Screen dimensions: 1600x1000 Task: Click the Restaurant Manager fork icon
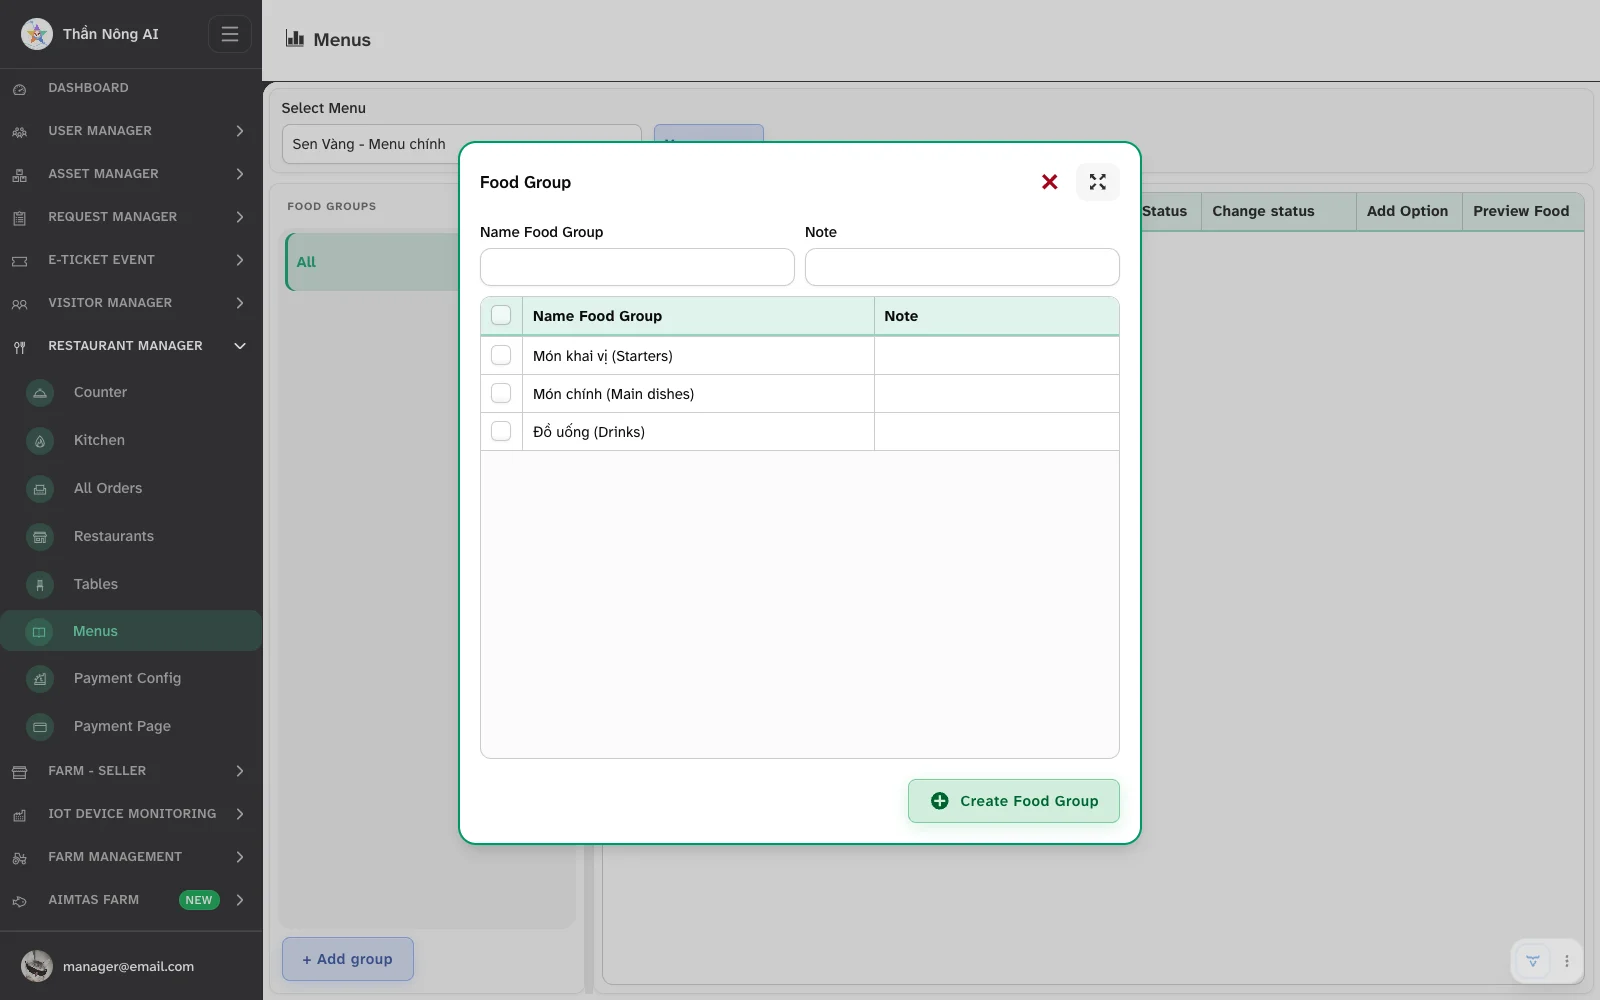pos(19,347)
